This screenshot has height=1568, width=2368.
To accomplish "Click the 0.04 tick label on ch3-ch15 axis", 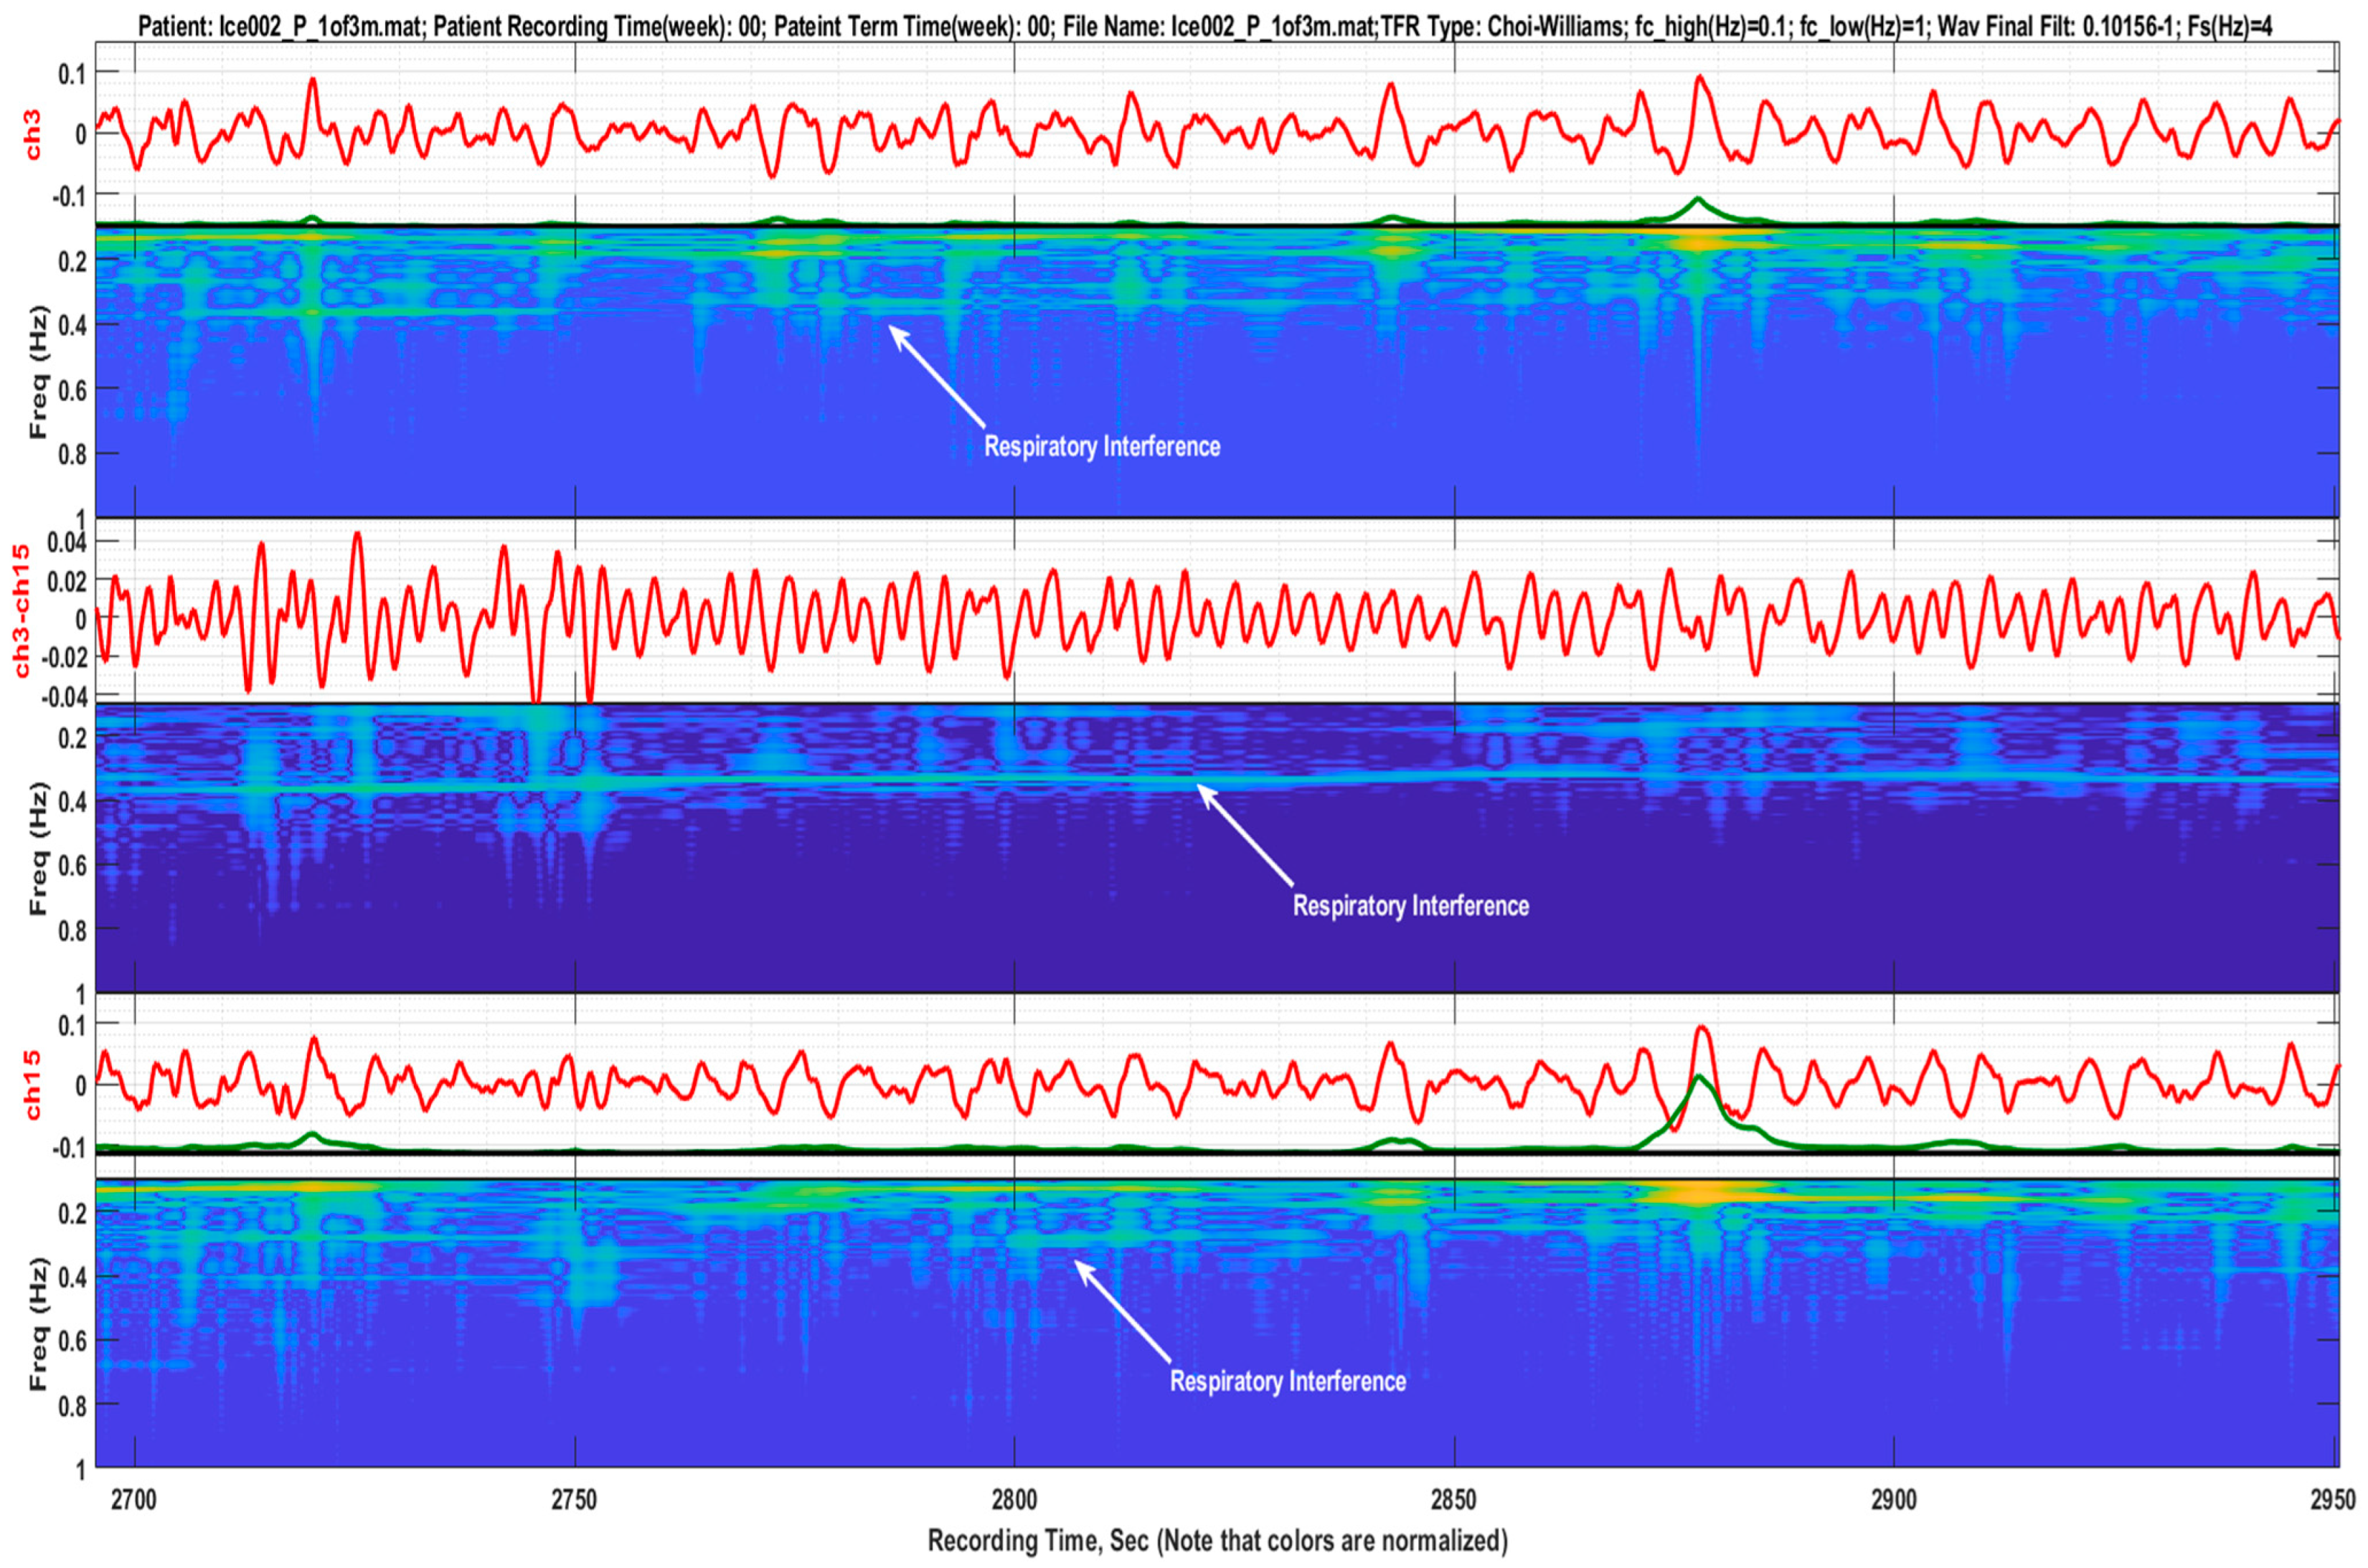I will (68, 542).
